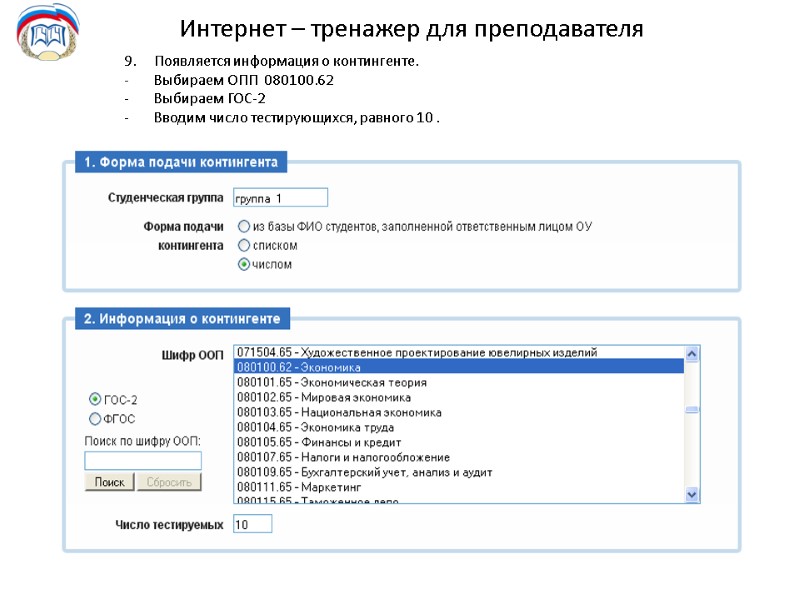Viewport: 800px width, 600px height.
Task: Click the list's scroll-up arrow
Action: tap(691, 352)
